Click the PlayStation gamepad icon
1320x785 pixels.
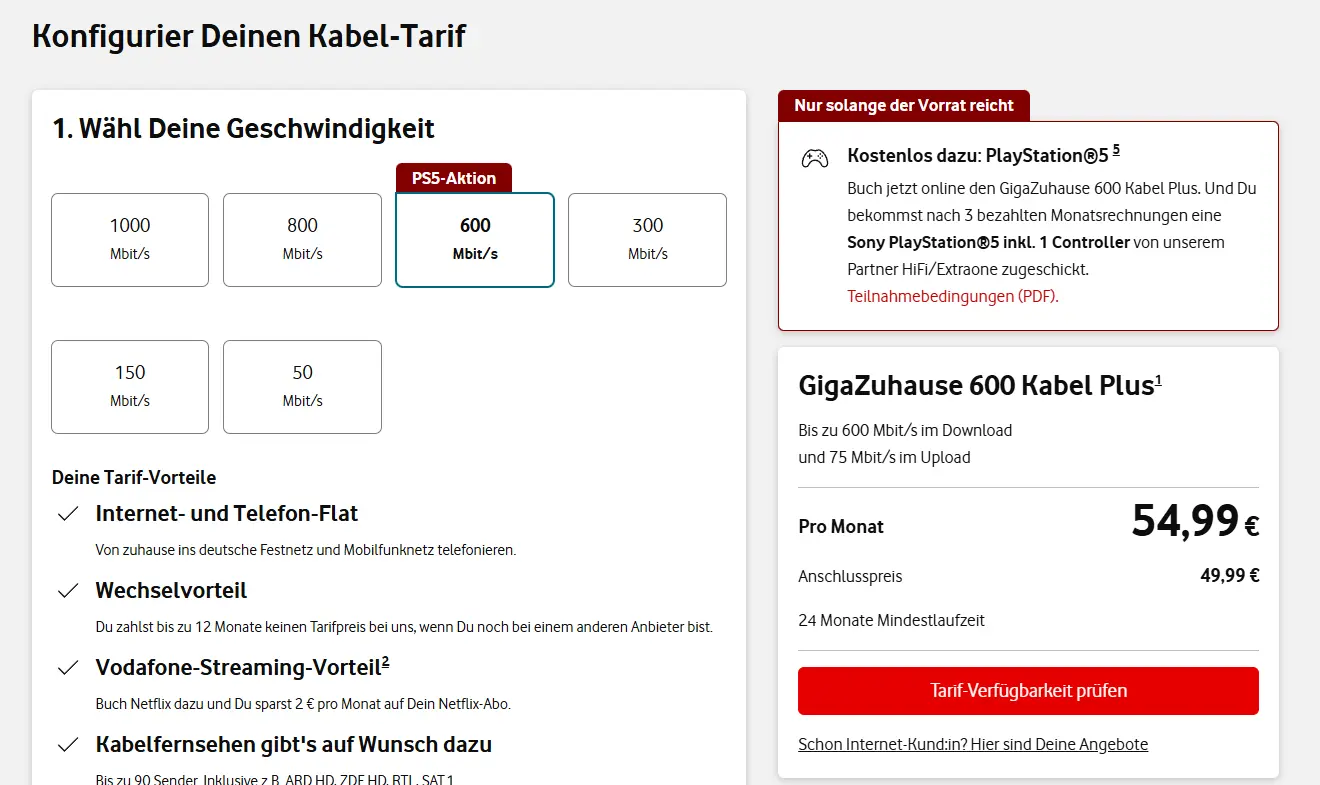[814, 158]
